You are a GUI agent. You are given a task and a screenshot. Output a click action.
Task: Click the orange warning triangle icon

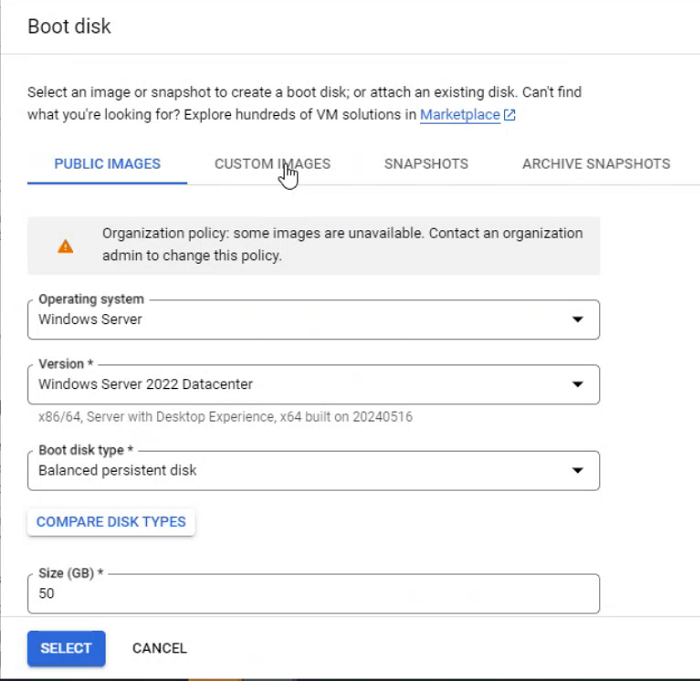tap(65, 246)
